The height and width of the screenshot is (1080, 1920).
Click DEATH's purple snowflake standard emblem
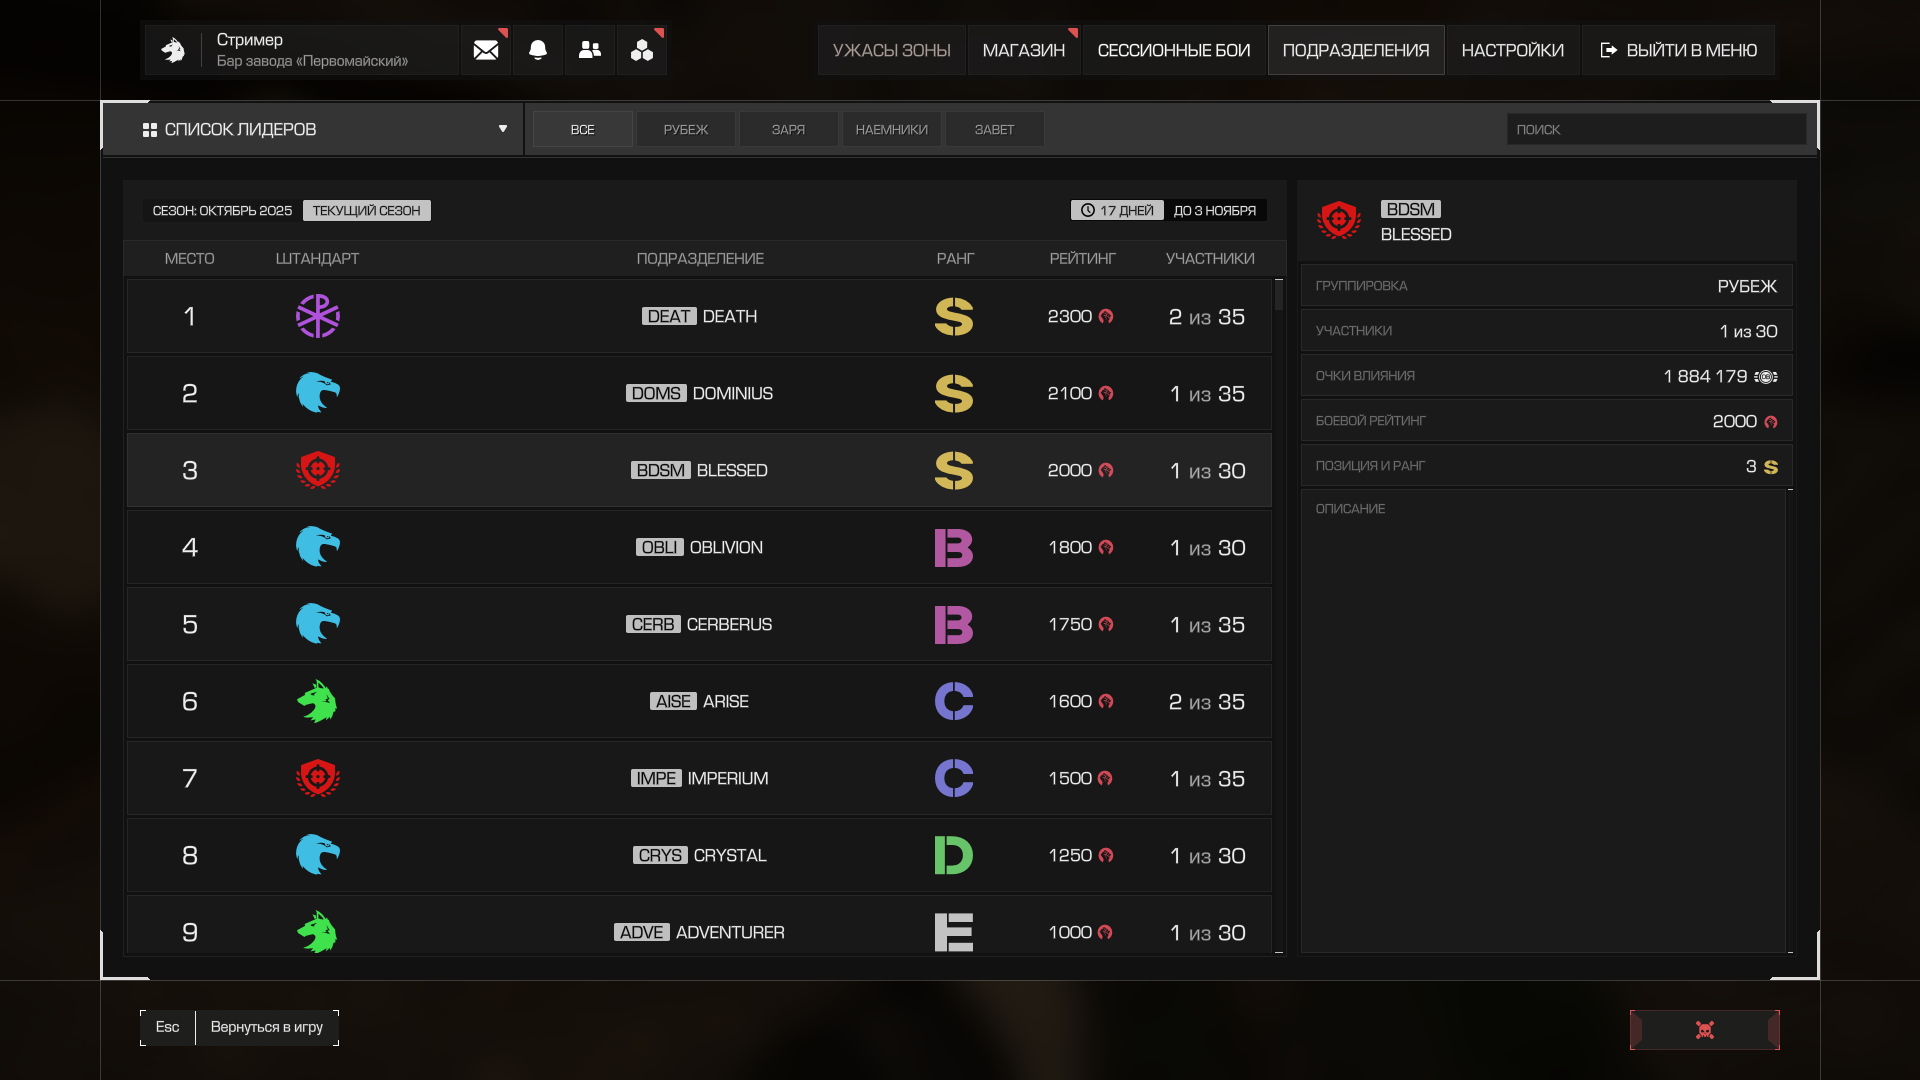[317, 316]
